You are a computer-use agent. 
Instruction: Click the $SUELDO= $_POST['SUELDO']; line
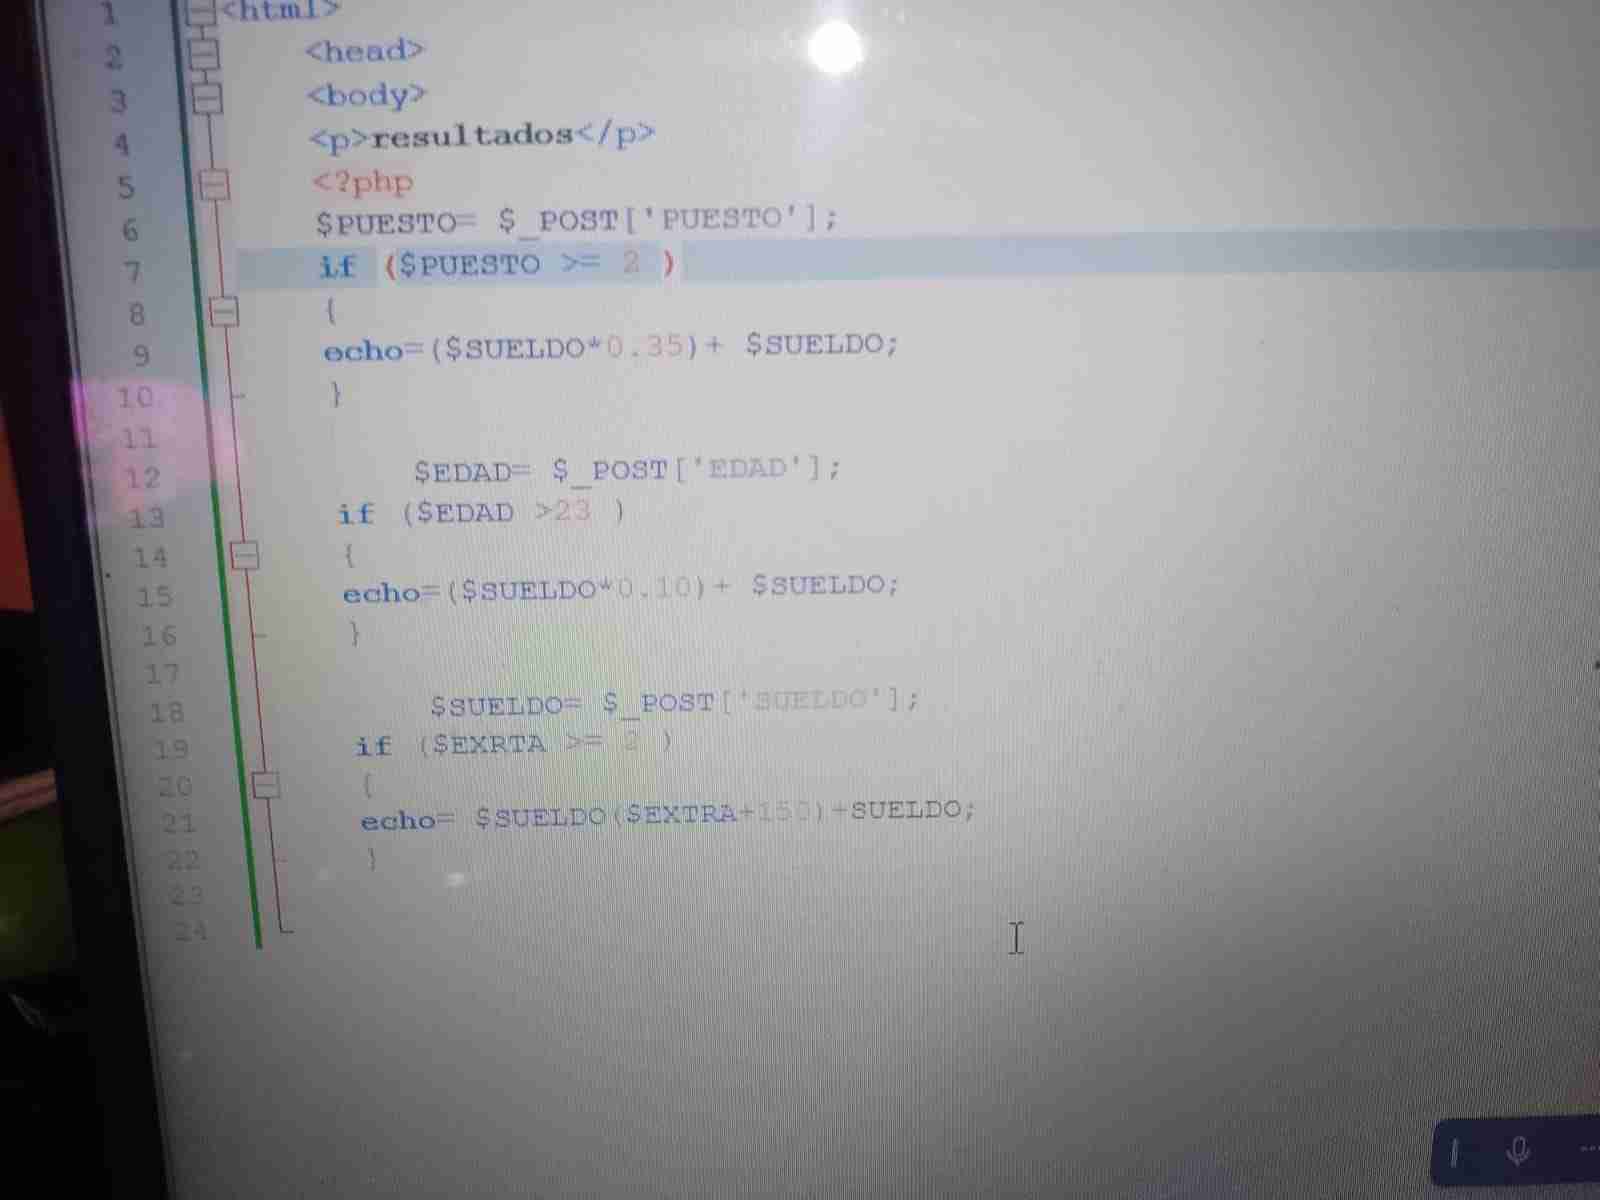click(674, 704)
